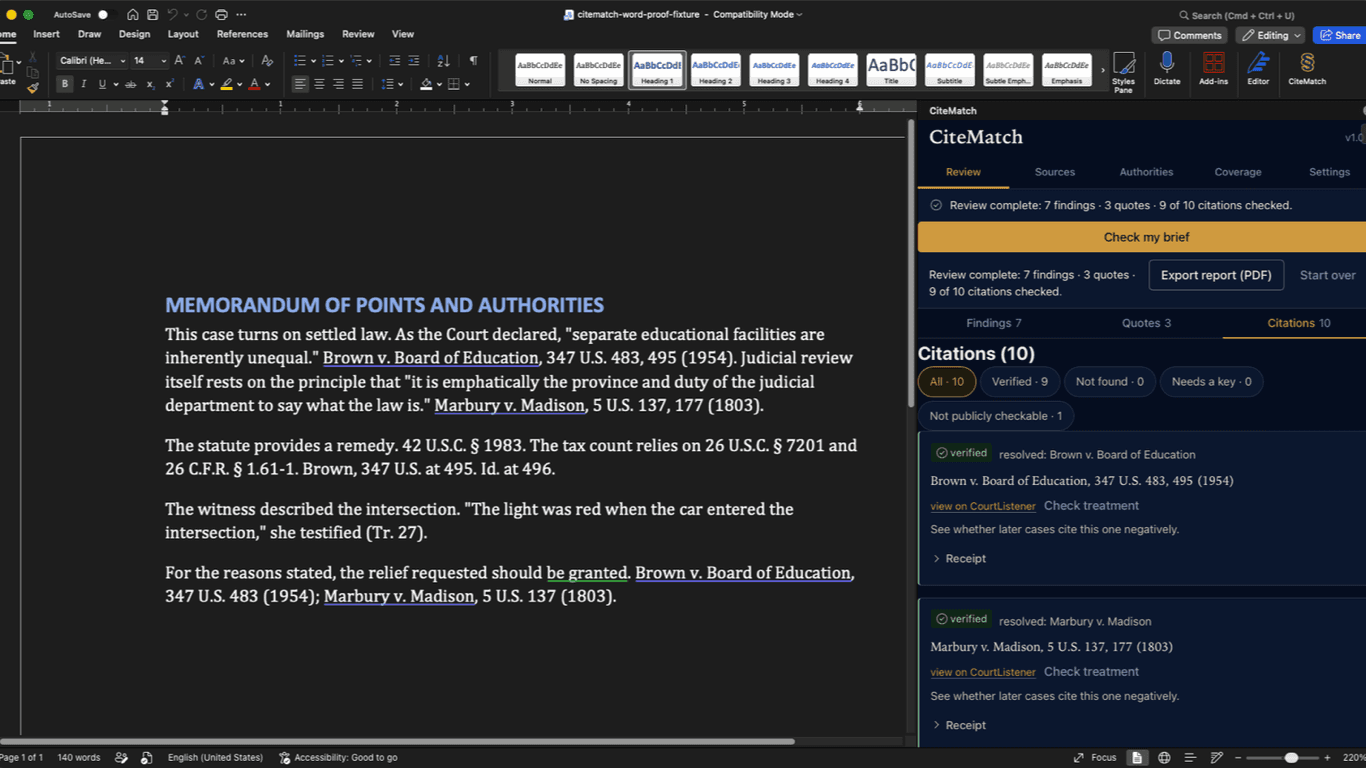Justify the text

point(357,84)
